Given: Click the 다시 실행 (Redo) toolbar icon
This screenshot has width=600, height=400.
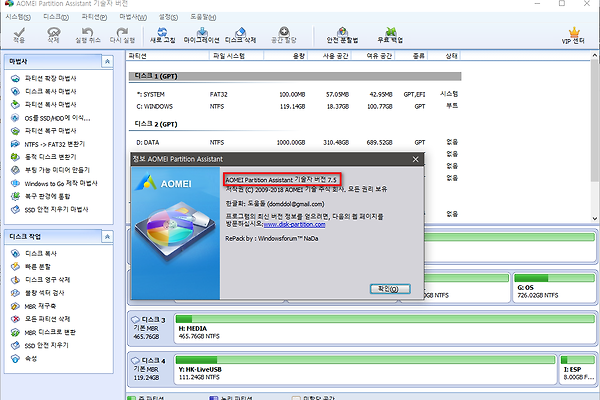Looking at the screenshot, I should tap(122, 35).
